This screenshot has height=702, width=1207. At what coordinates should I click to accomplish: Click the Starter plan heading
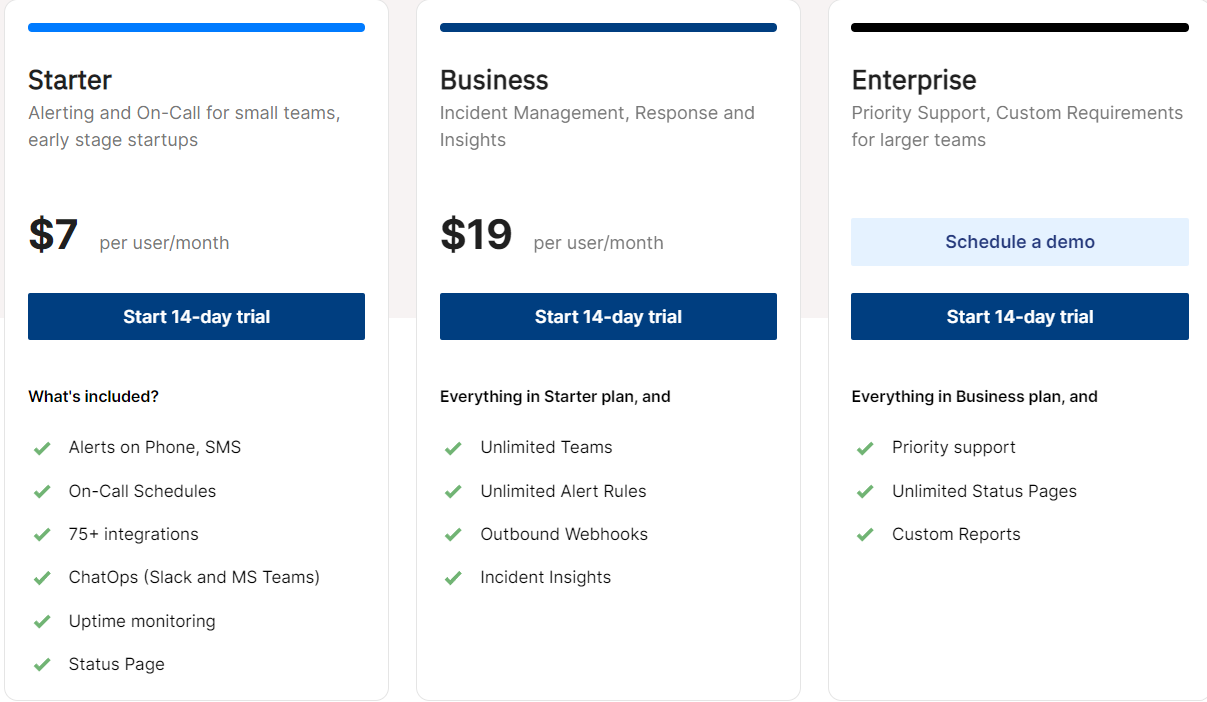[x=70, y=80]
